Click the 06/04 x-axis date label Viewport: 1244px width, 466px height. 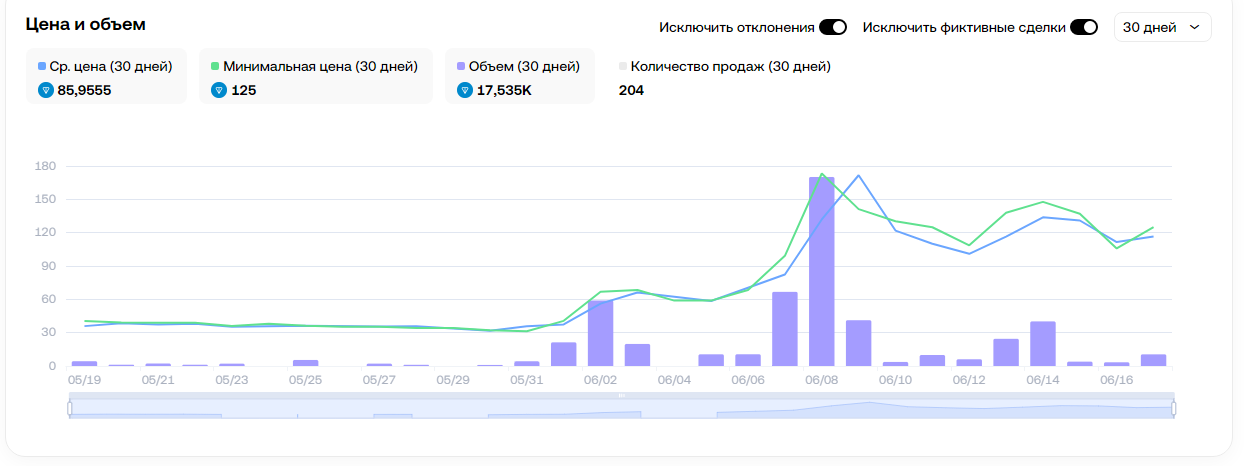(x=674, y=380)
